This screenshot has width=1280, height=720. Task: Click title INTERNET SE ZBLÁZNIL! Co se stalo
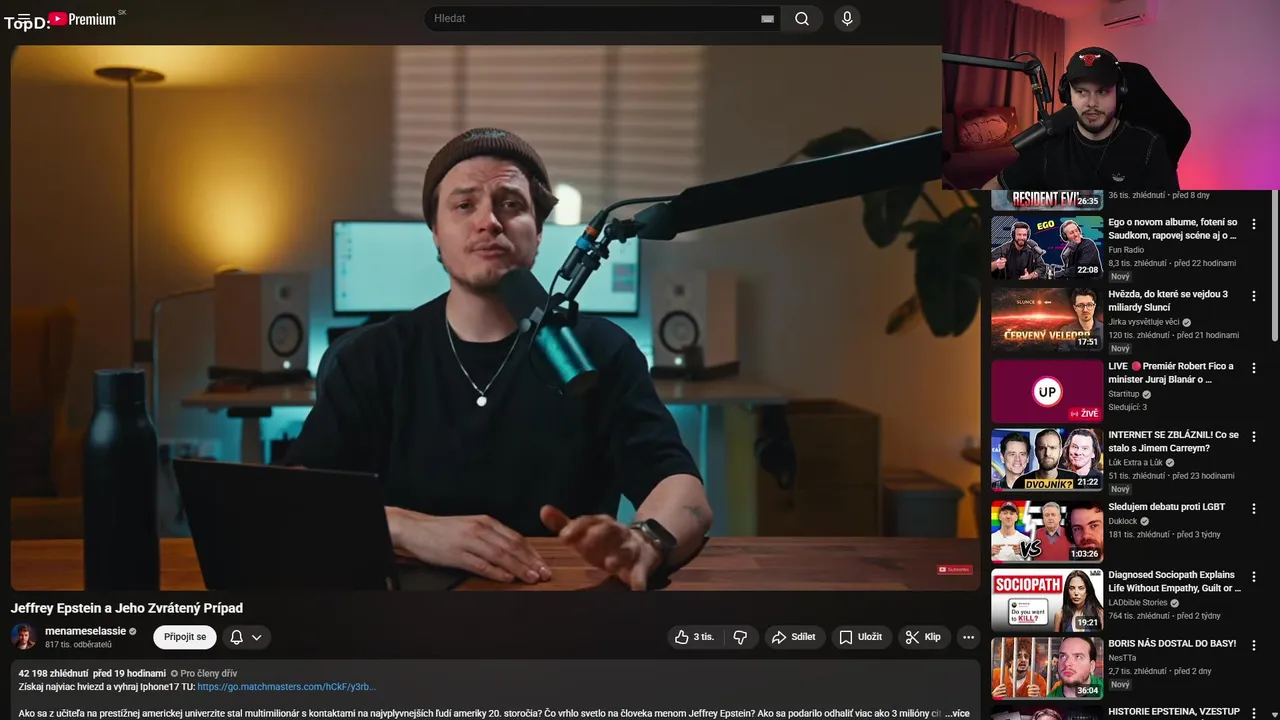[1173, 441]
